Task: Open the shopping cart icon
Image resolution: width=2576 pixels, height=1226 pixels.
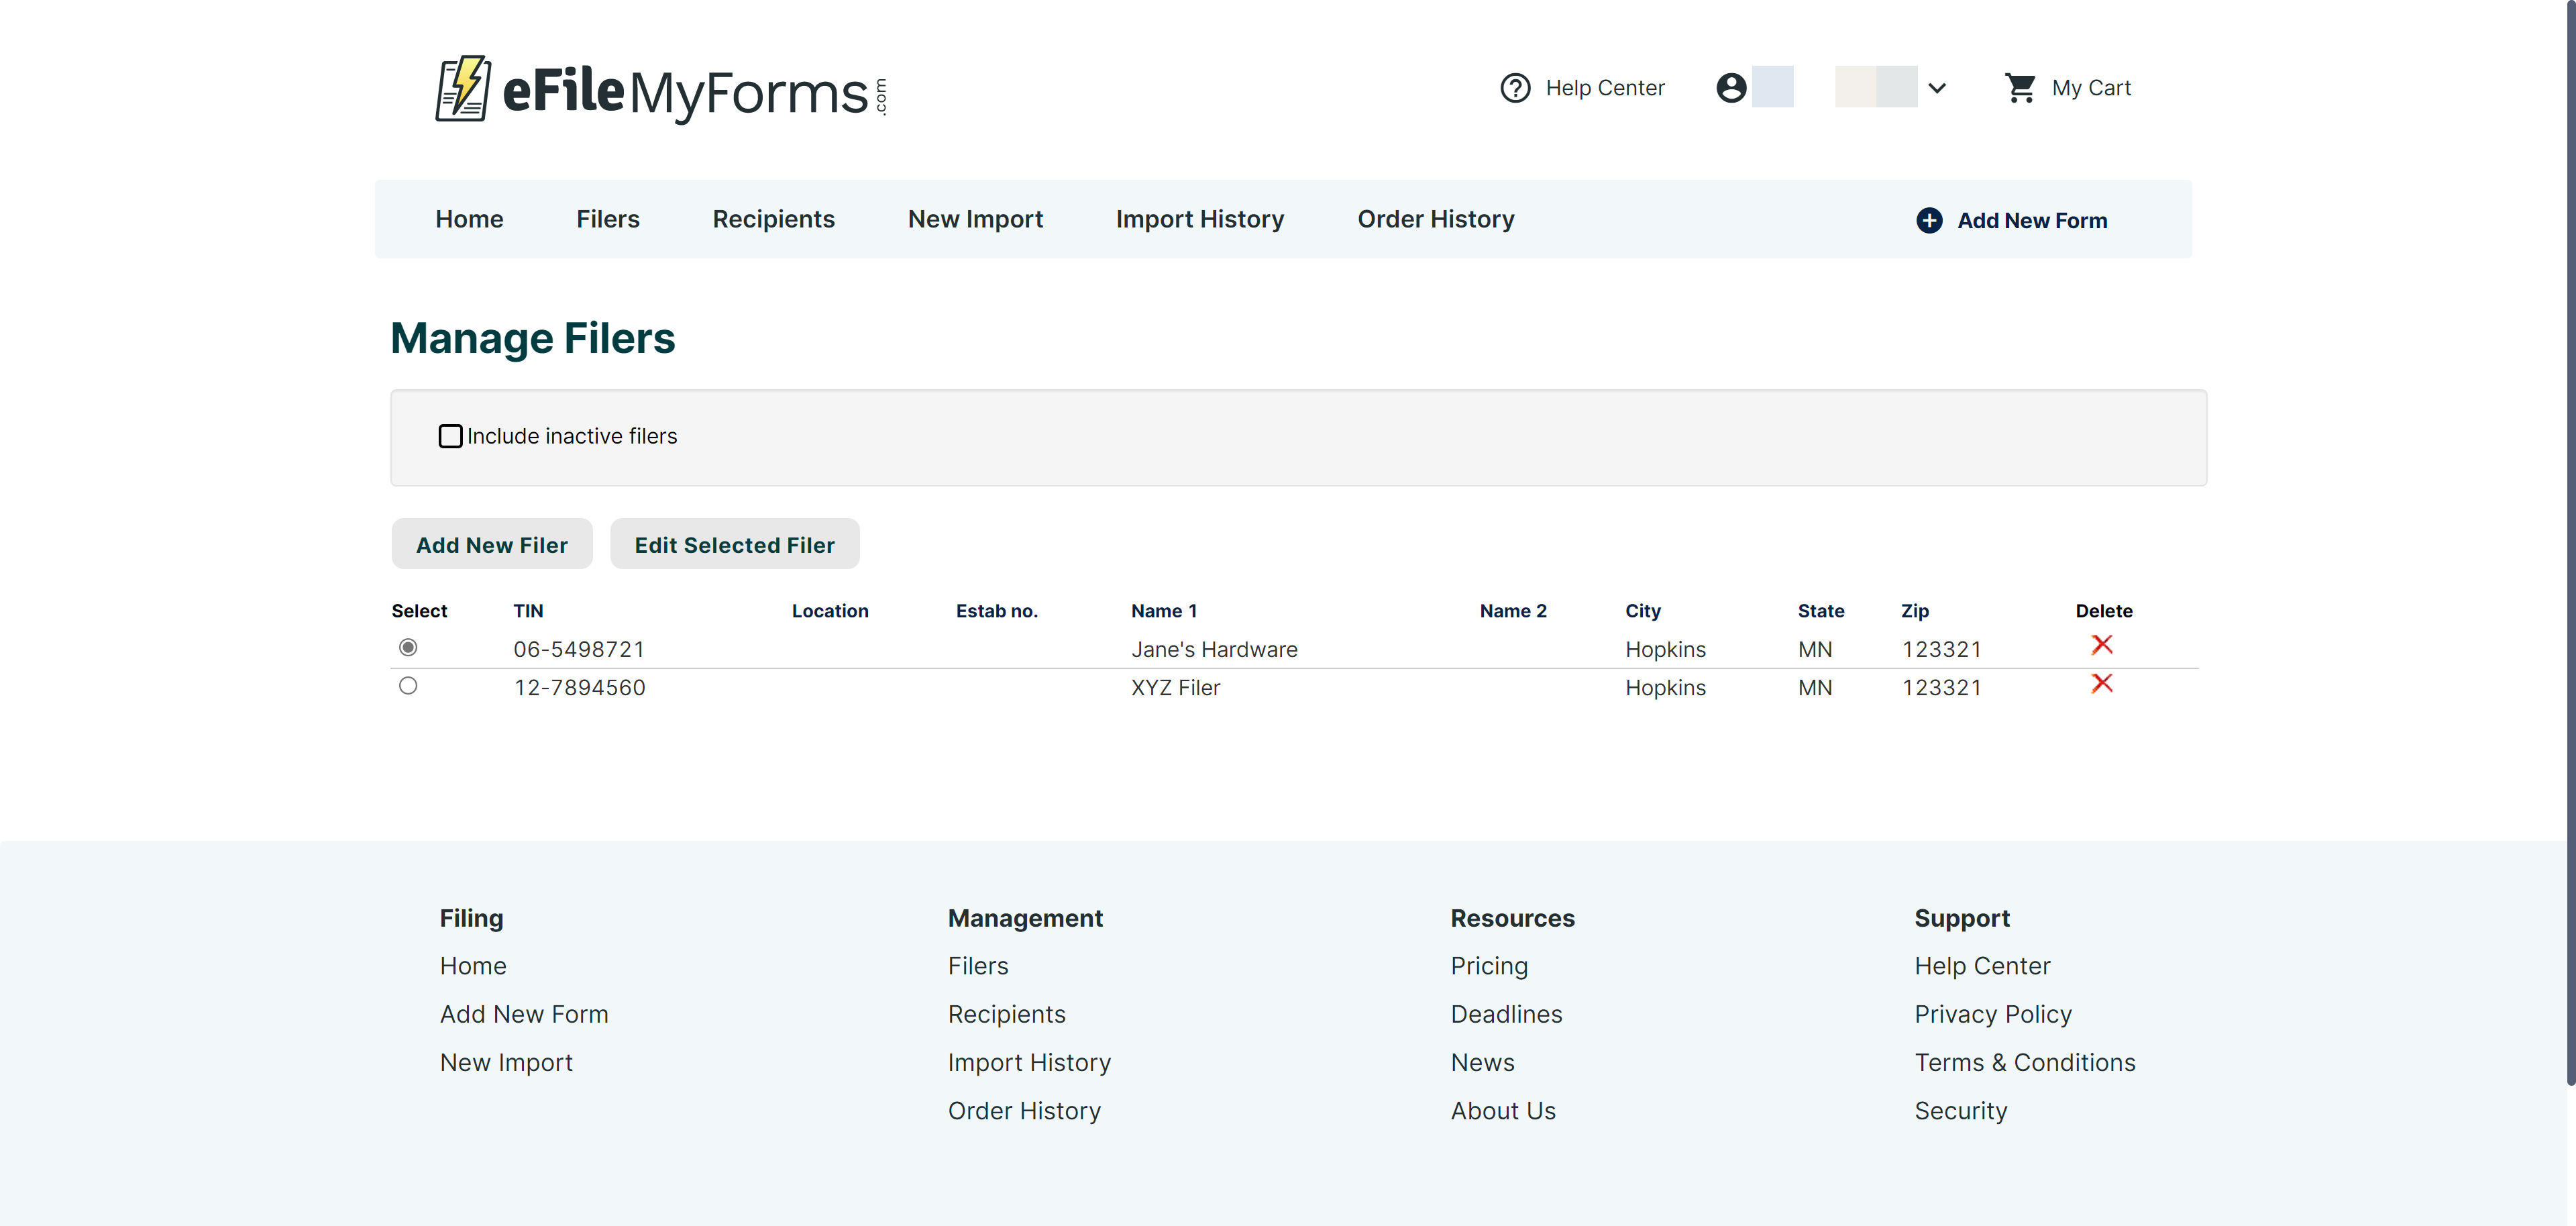Action: pos(2020,88)
